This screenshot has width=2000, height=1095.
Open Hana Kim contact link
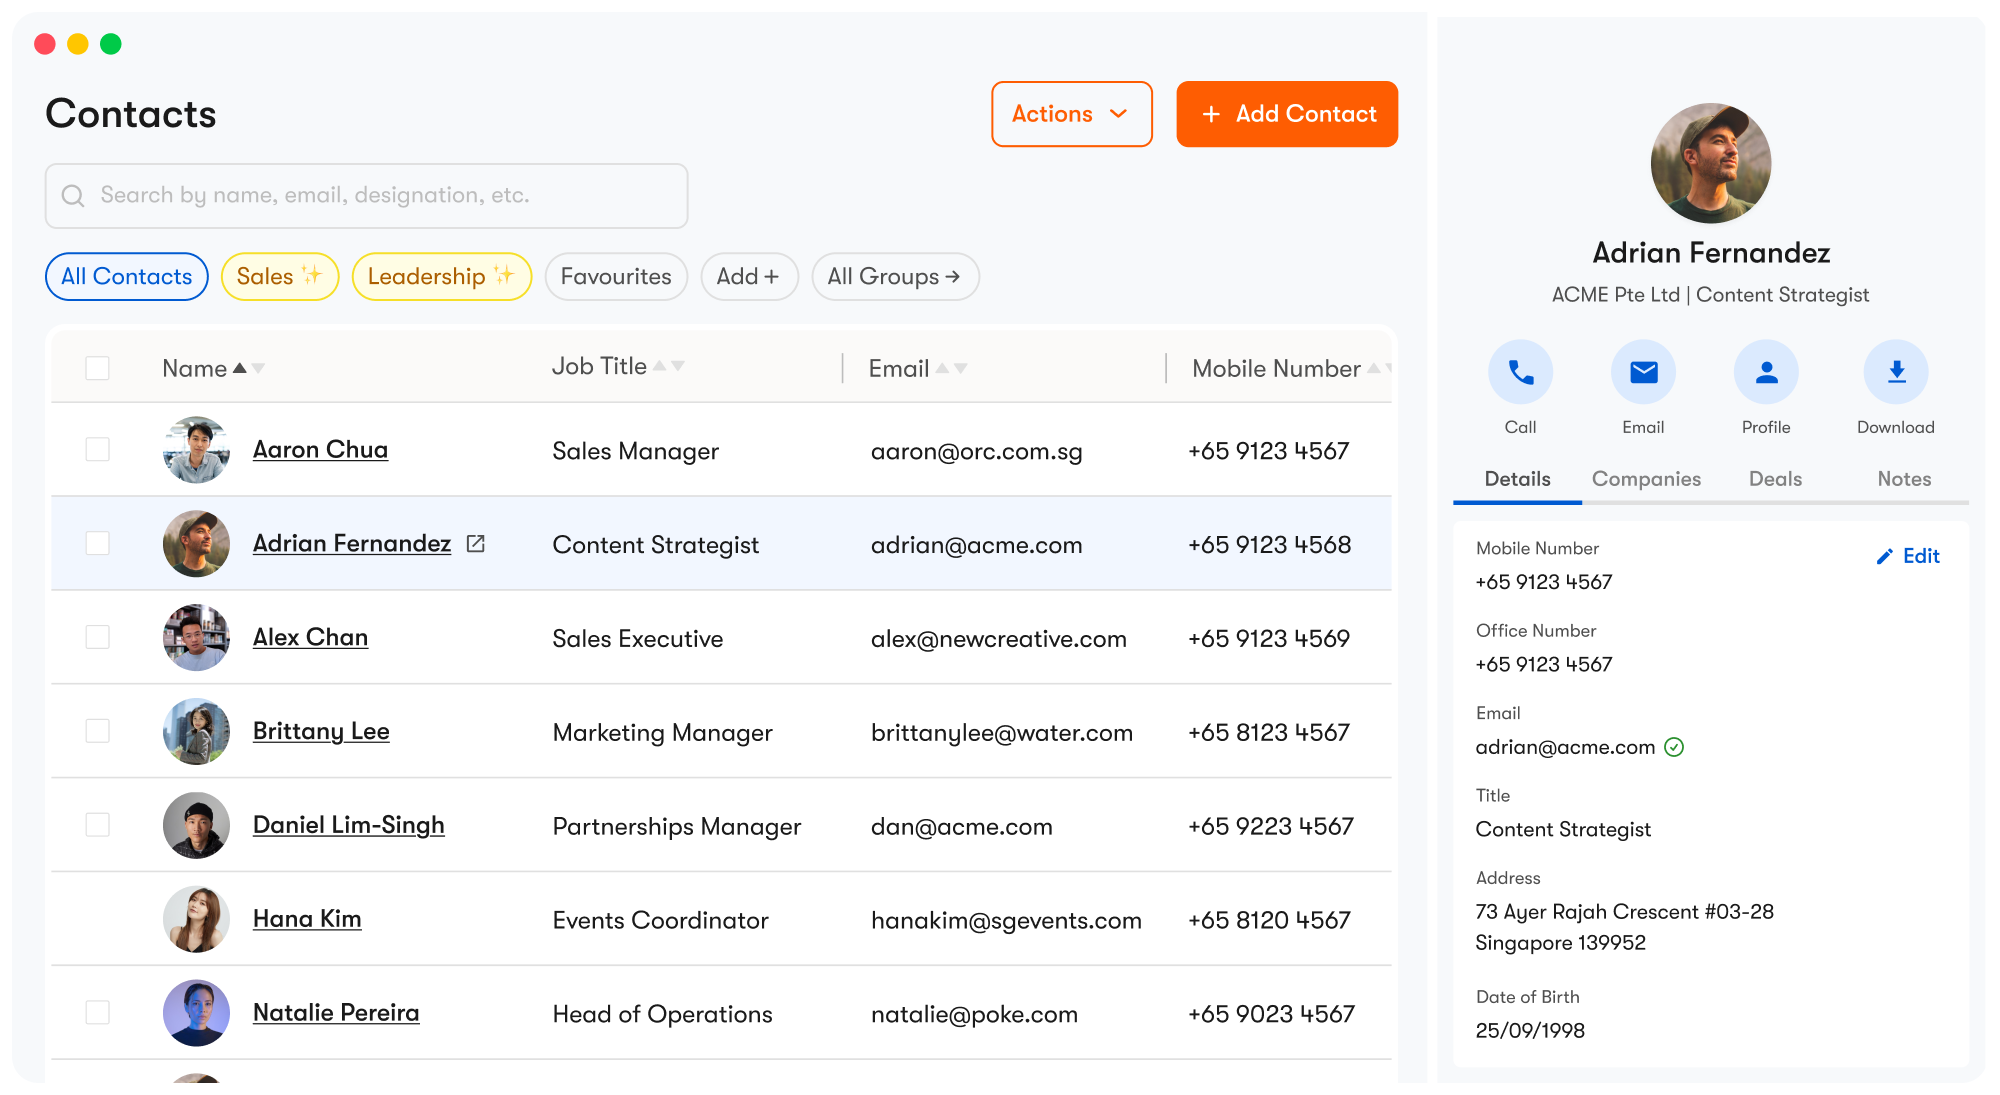pyautogui.click(x=307, y=919)
